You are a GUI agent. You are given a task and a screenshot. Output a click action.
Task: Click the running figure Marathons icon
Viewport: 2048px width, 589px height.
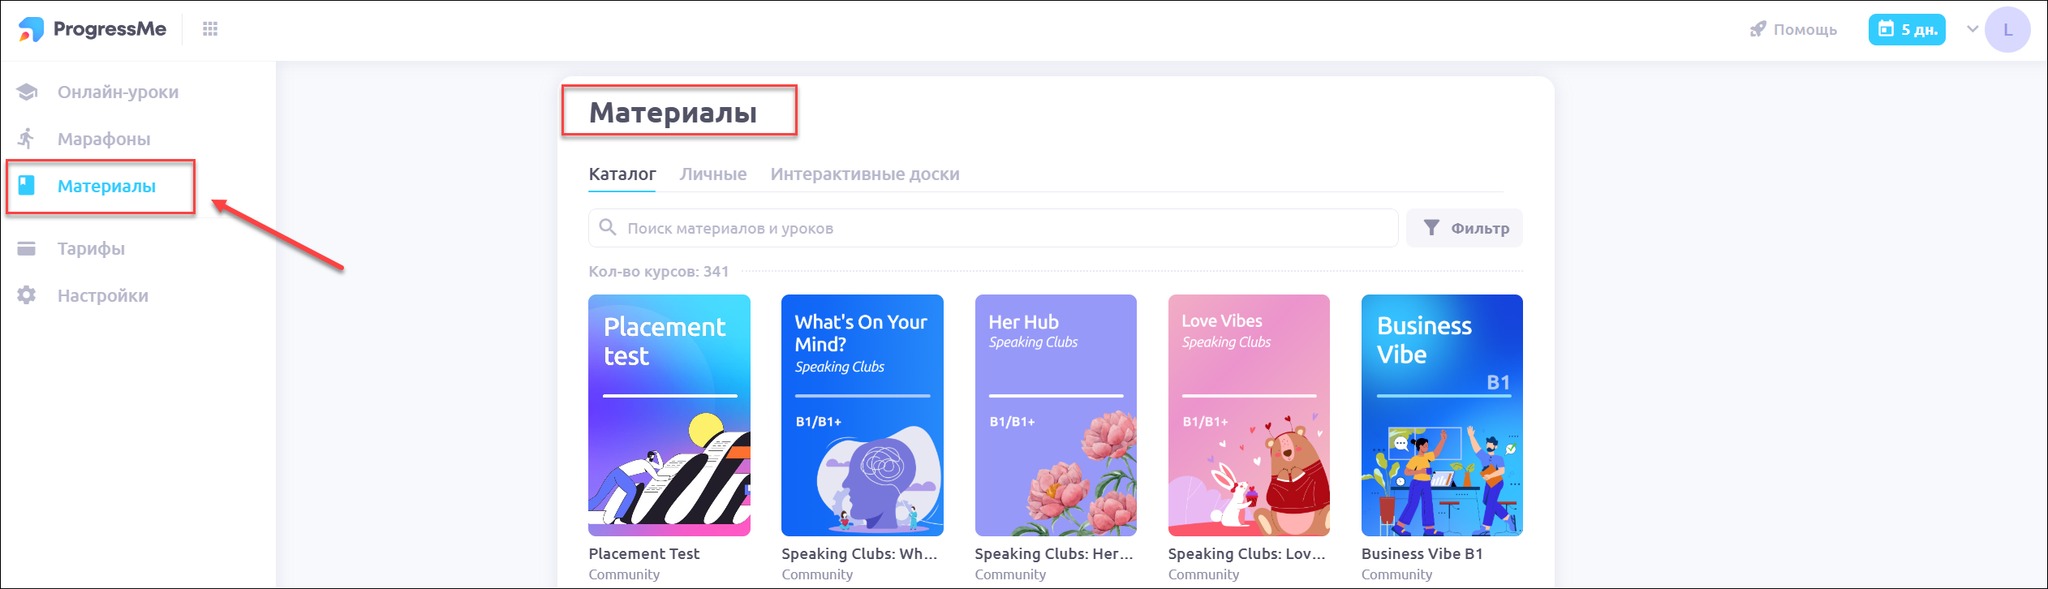(27, 138)
